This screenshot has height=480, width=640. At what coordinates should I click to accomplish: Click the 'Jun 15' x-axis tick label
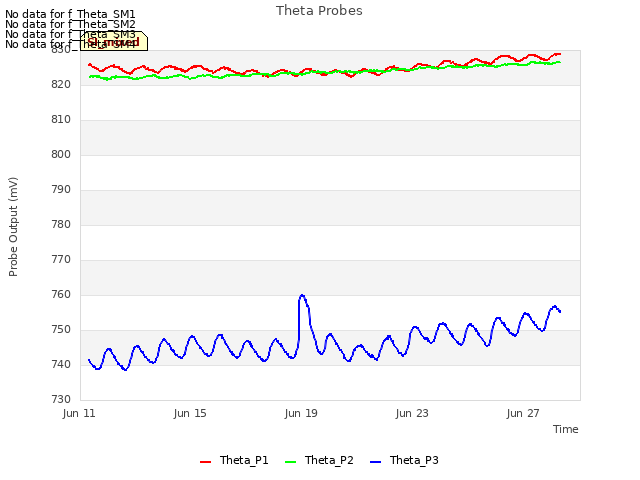pos(190,413)
